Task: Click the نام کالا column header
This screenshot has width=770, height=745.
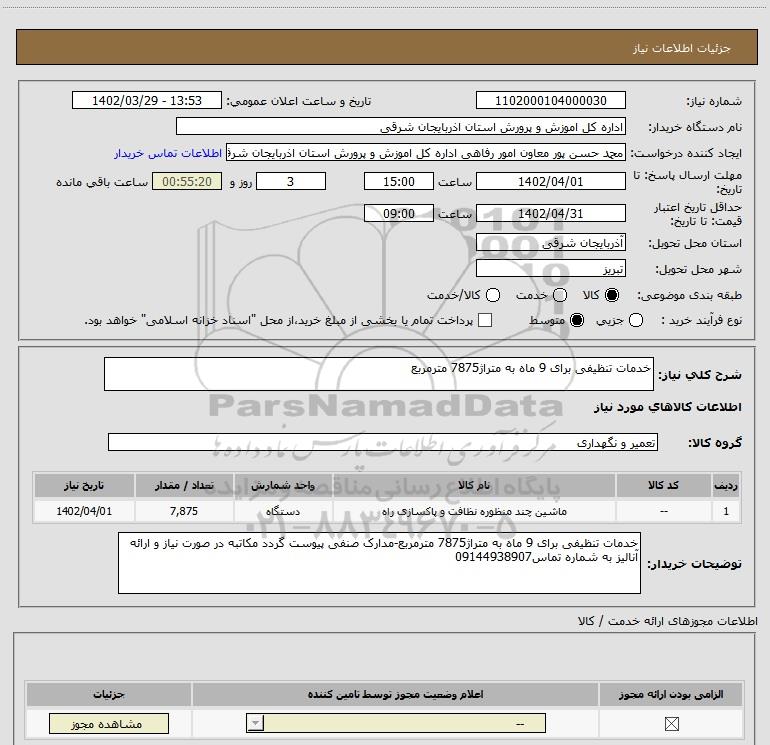Action: point(474,486)
